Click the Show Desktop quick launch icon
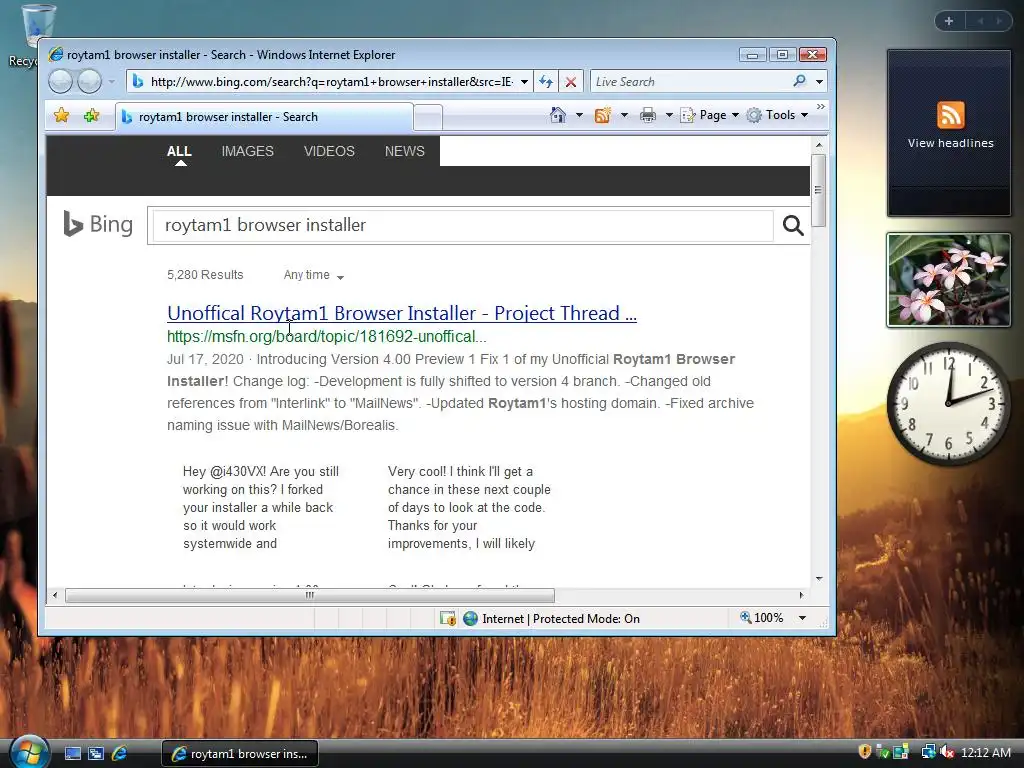This screenshot has height=768, width=1024. (x=73, y=754)
